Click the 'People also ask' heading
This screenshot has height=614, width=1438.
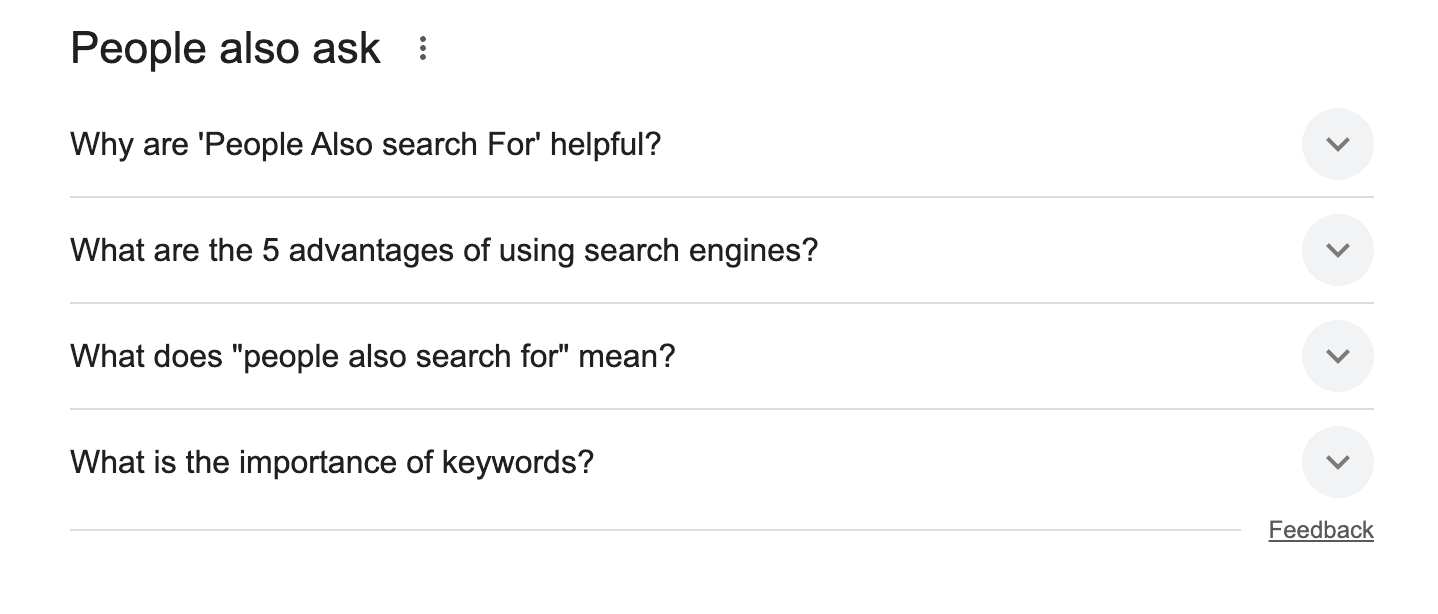(223, 48)
